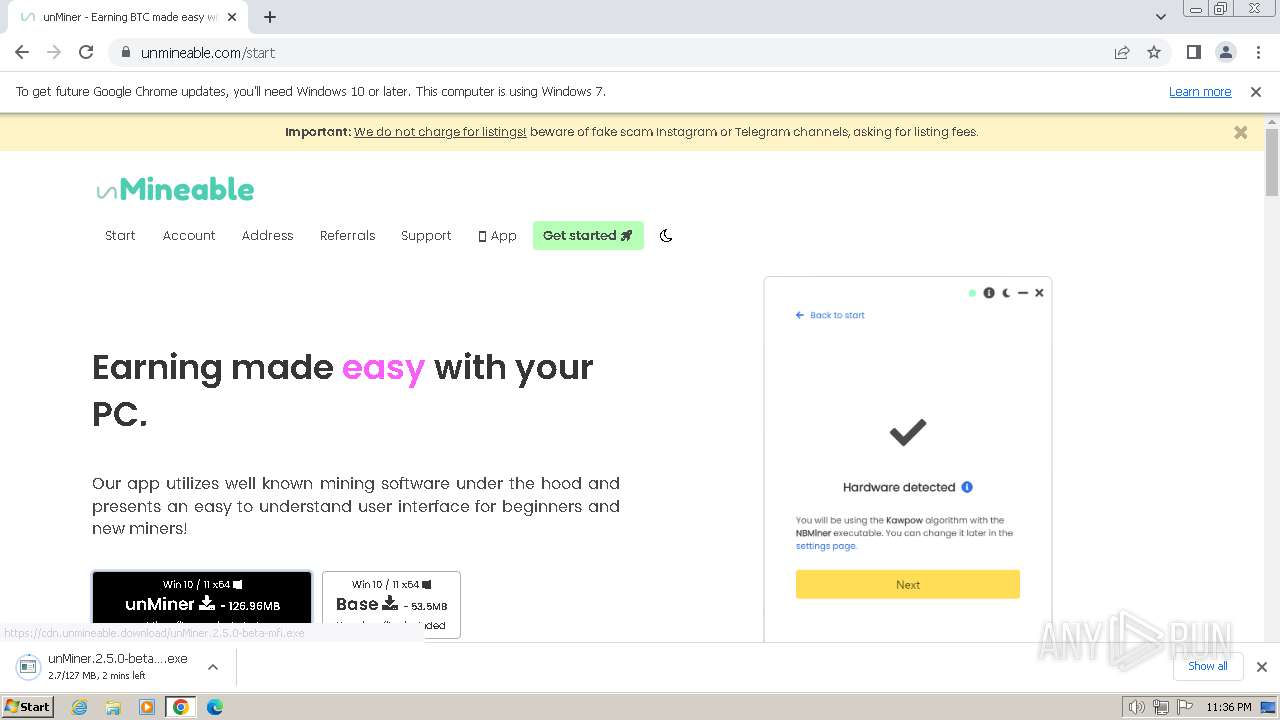The width and height of the screenshot is (1280, 720).
Task: Click Show all downloads button
Action: (1208, 666)
